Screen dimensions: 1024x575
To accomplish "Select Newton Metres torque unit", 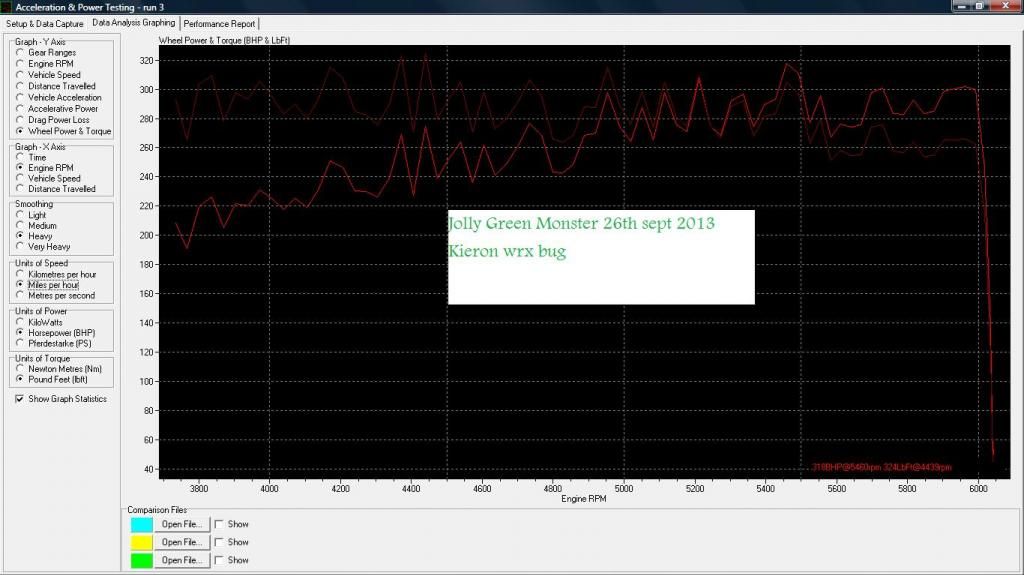I will coord(20,369).
